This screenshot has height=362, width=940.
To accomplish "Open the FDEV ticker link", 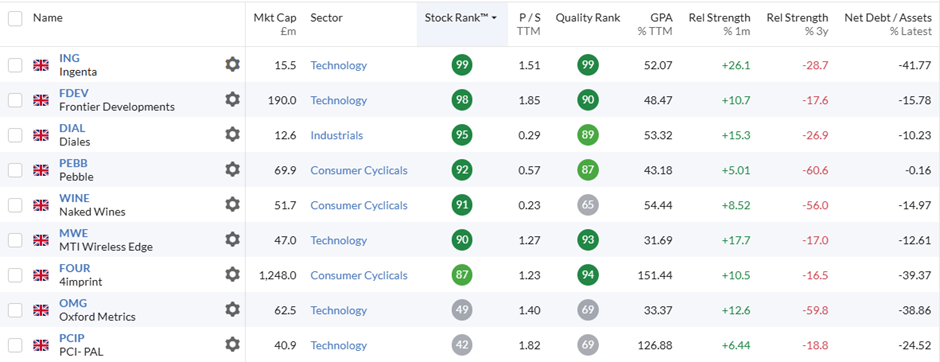I will pyautogui.click(x=73, y=93).
